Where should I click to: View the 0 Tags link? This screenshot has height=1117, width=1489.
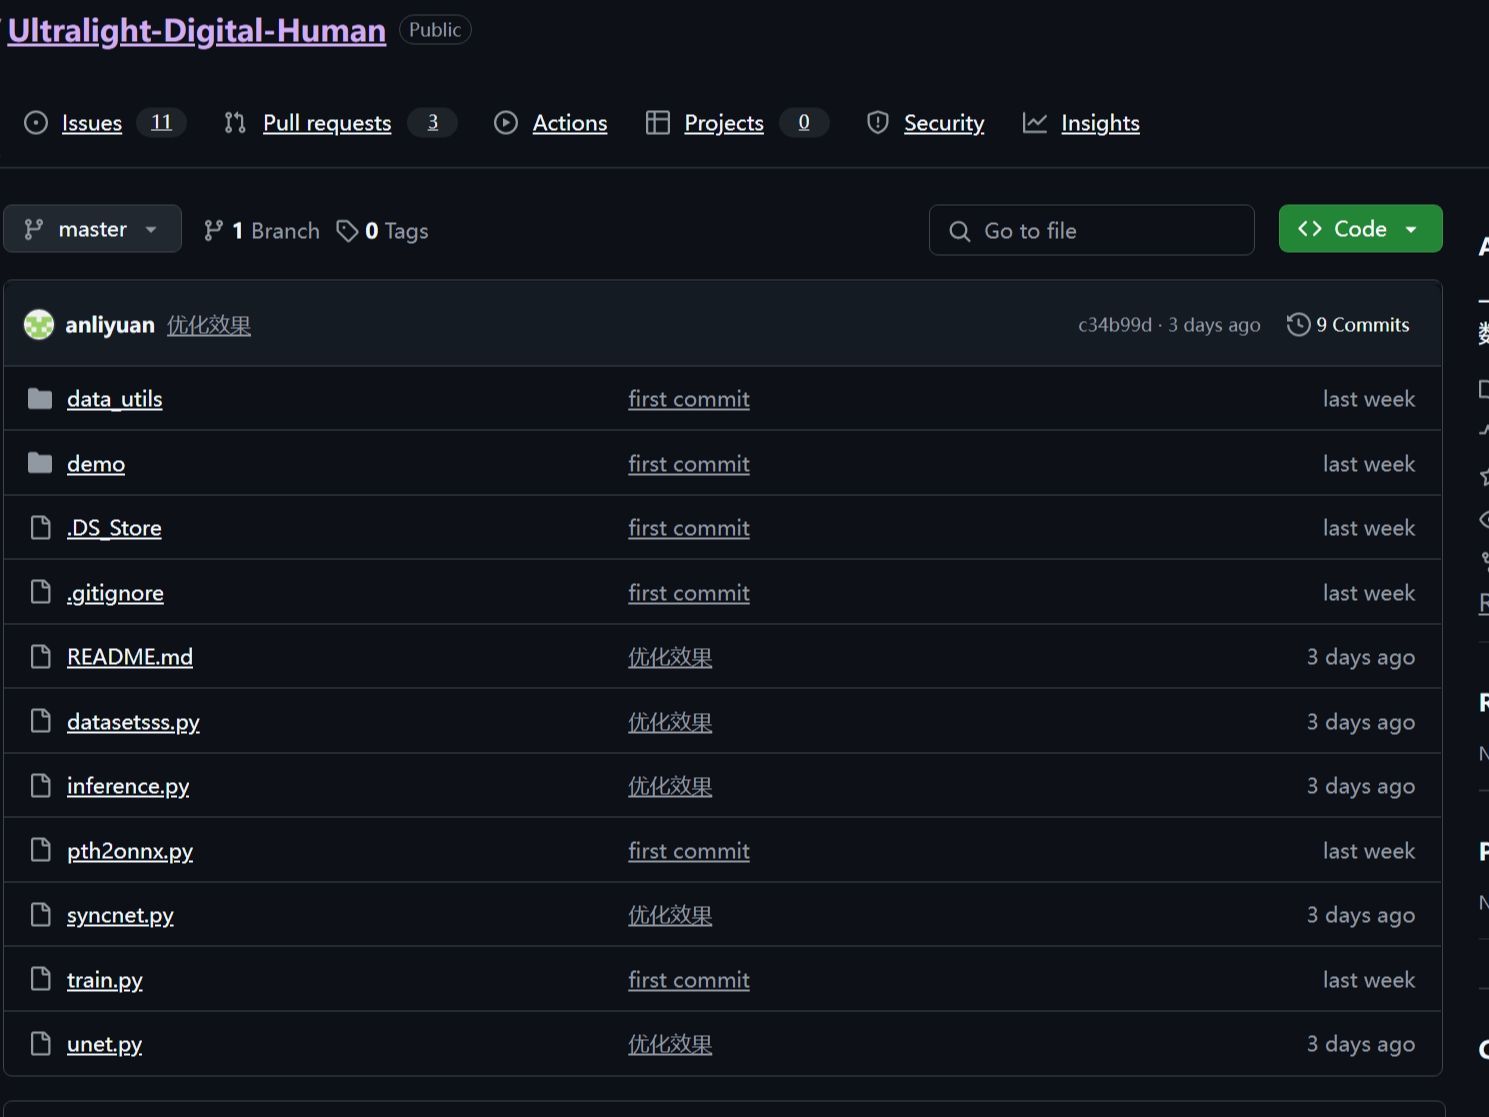point(383,231)
